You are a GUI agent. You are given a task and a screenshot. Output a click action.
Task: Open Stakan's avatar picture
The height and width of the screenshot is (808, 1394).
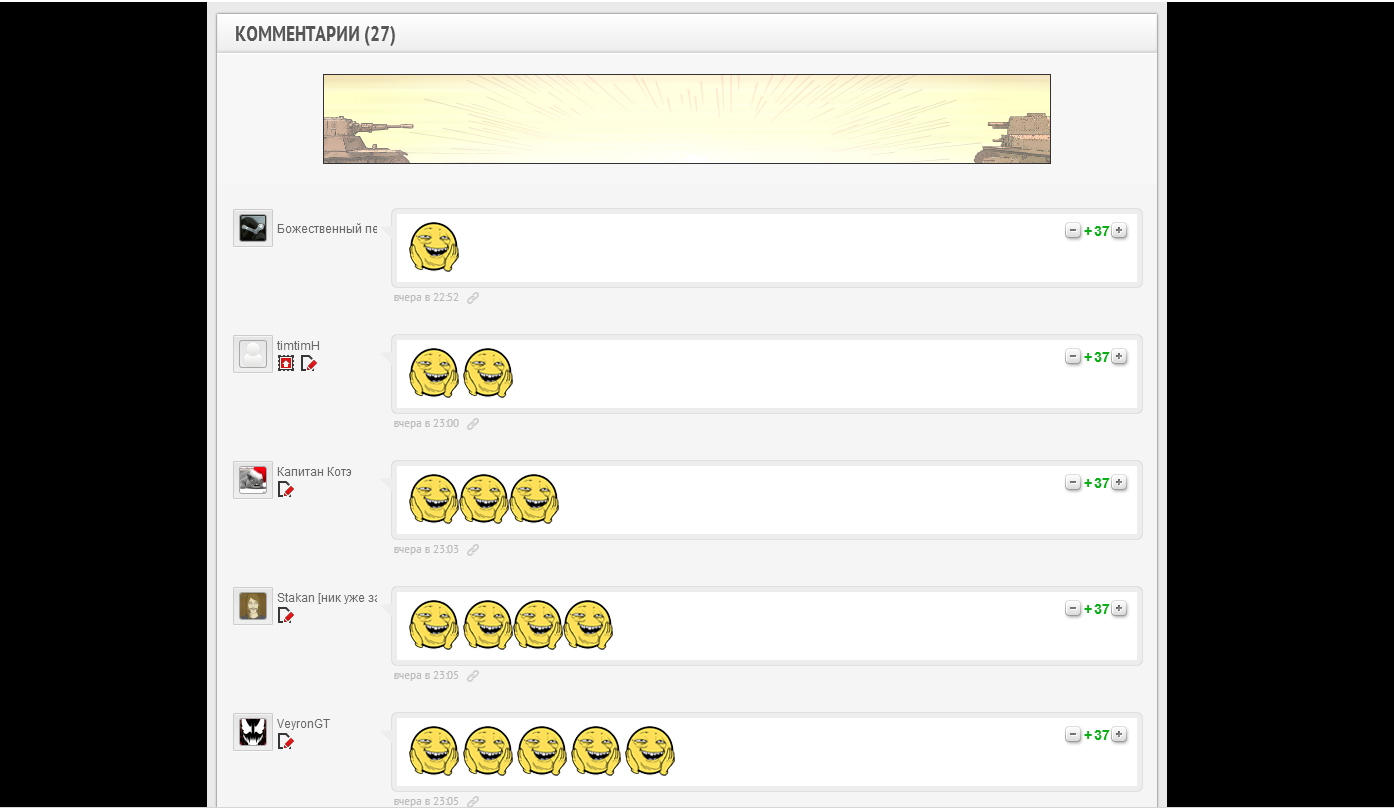coord(253,606)
